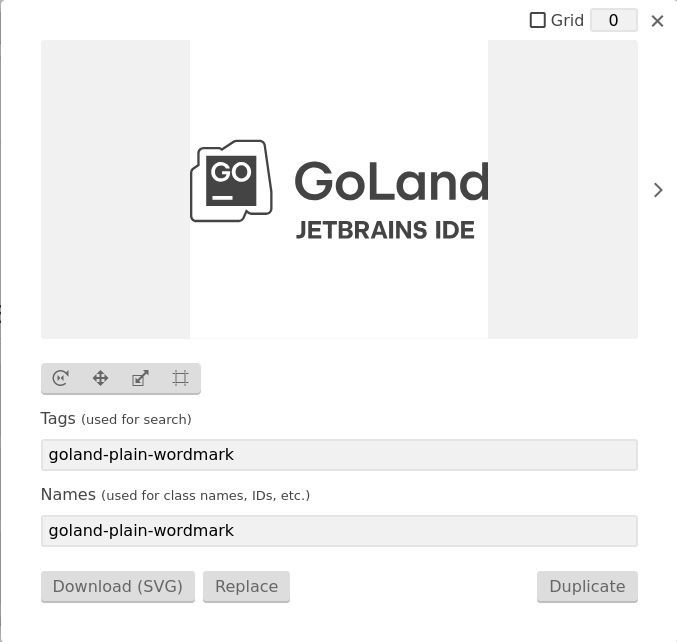Go to the next icon with right chevron
Viewport: 677px width, 642px height.
point(658,190)
